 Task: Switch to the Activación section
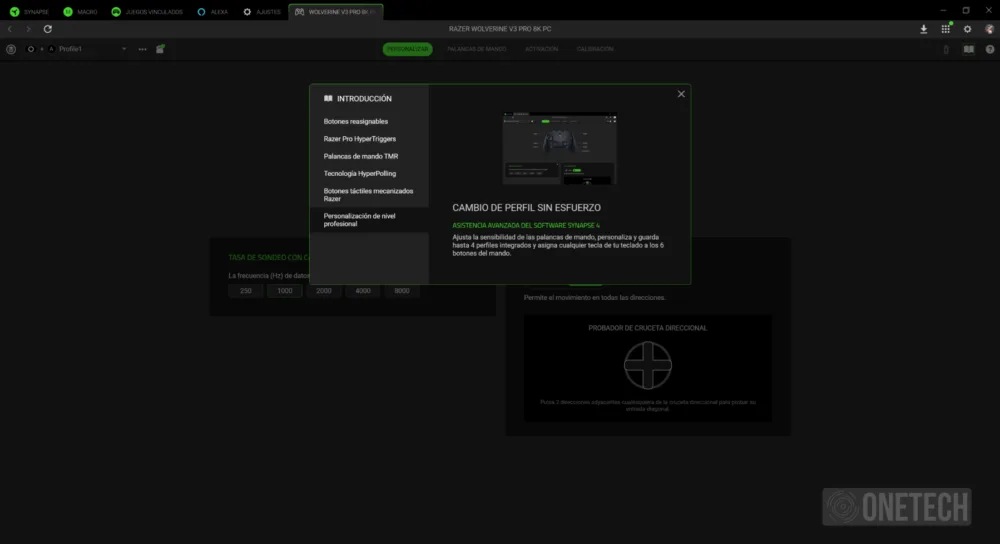tap(541, 49)
